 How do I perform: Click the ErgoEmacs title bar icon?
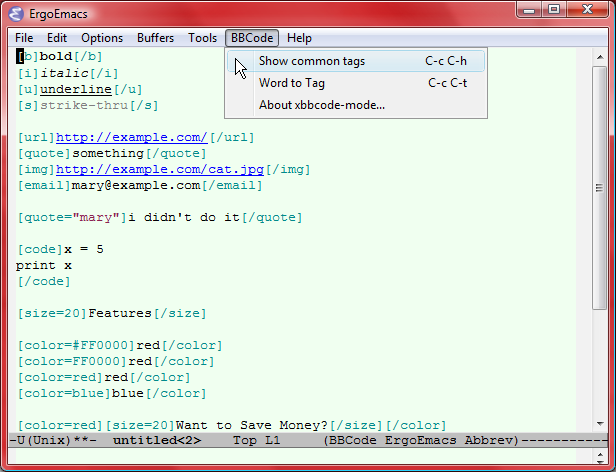16,14
